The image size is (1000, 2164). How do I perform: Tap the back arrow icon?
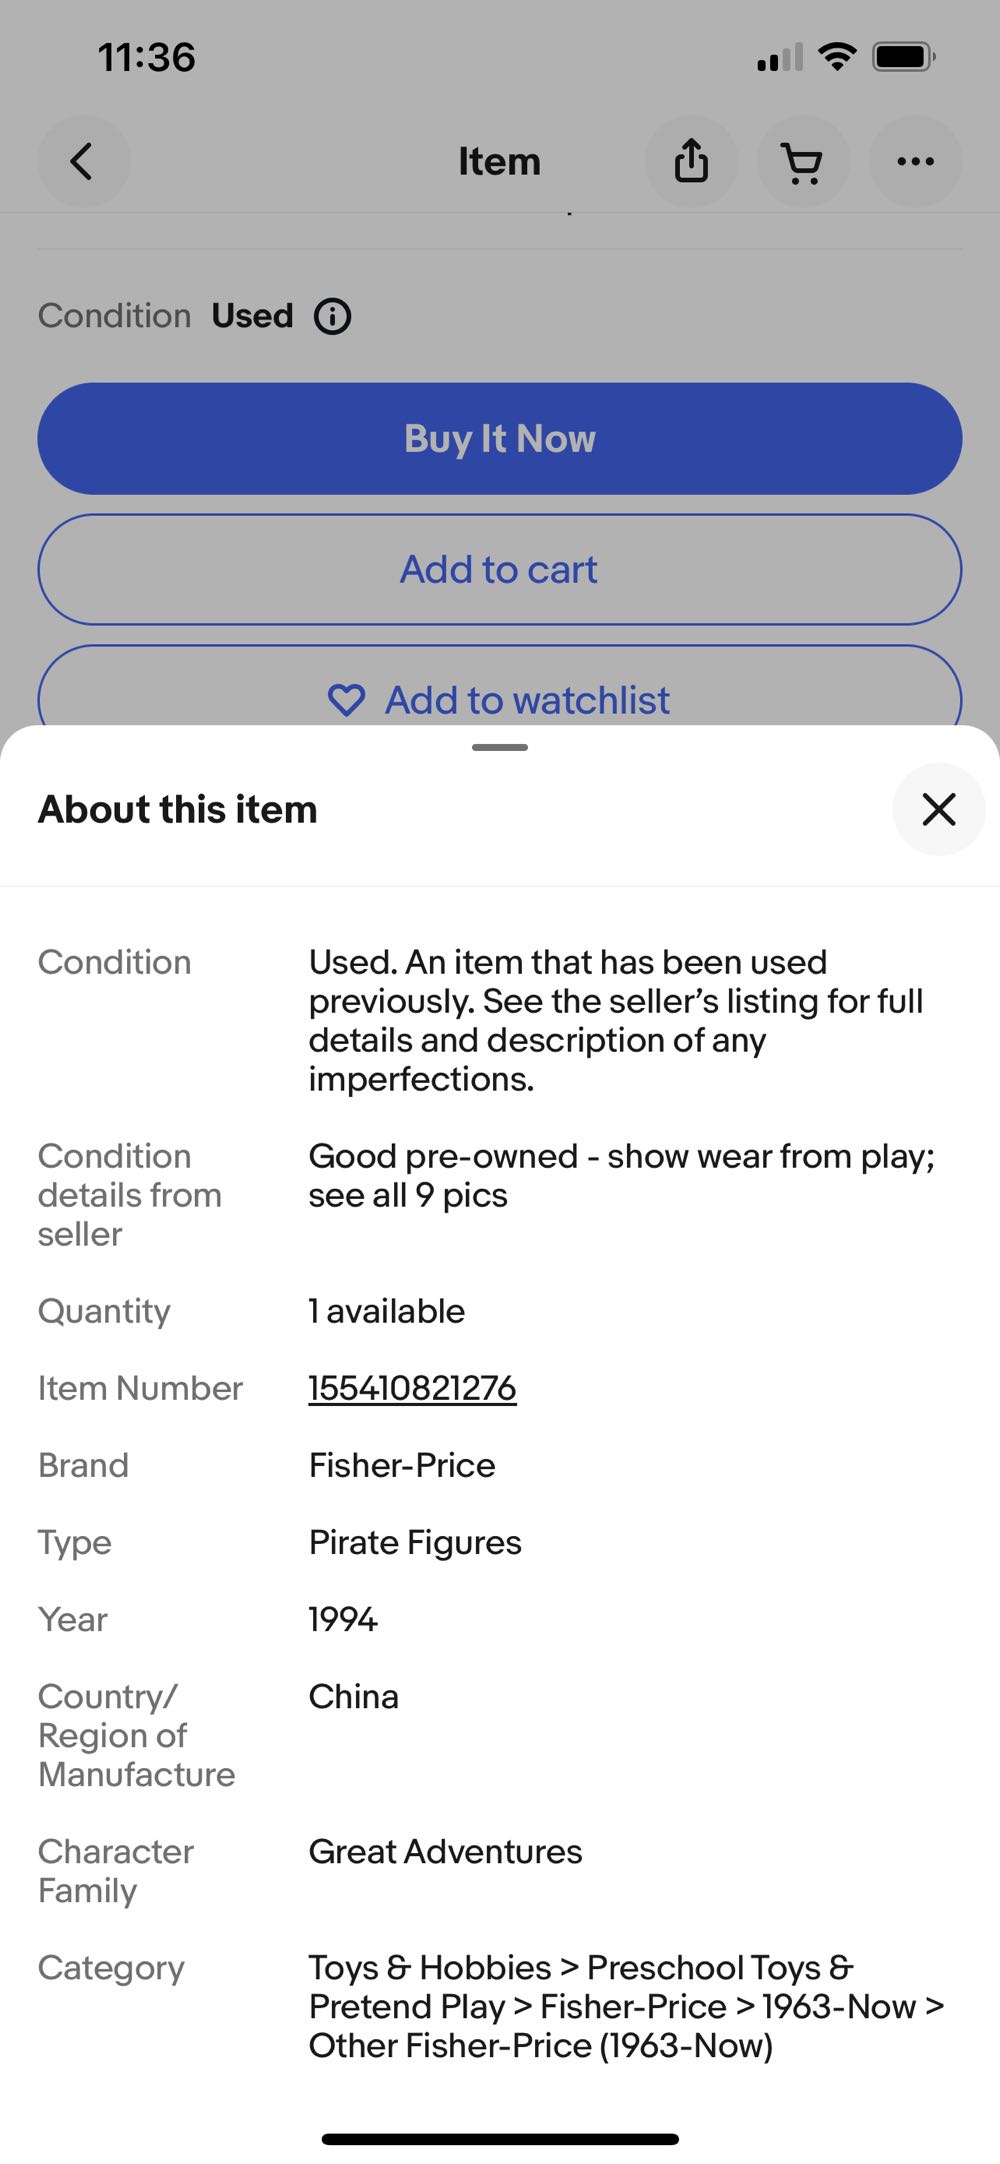point(83,161)
